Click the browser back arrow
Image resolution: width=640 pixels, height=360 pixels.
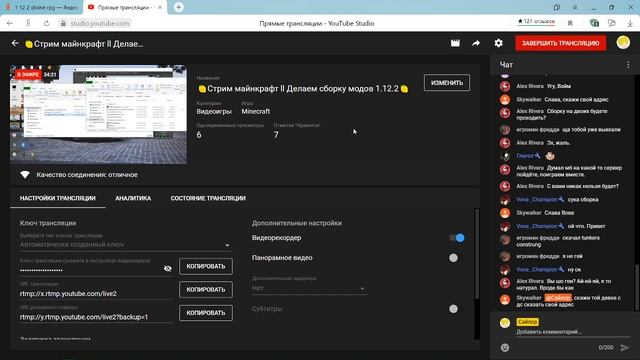tap(10, 23)
